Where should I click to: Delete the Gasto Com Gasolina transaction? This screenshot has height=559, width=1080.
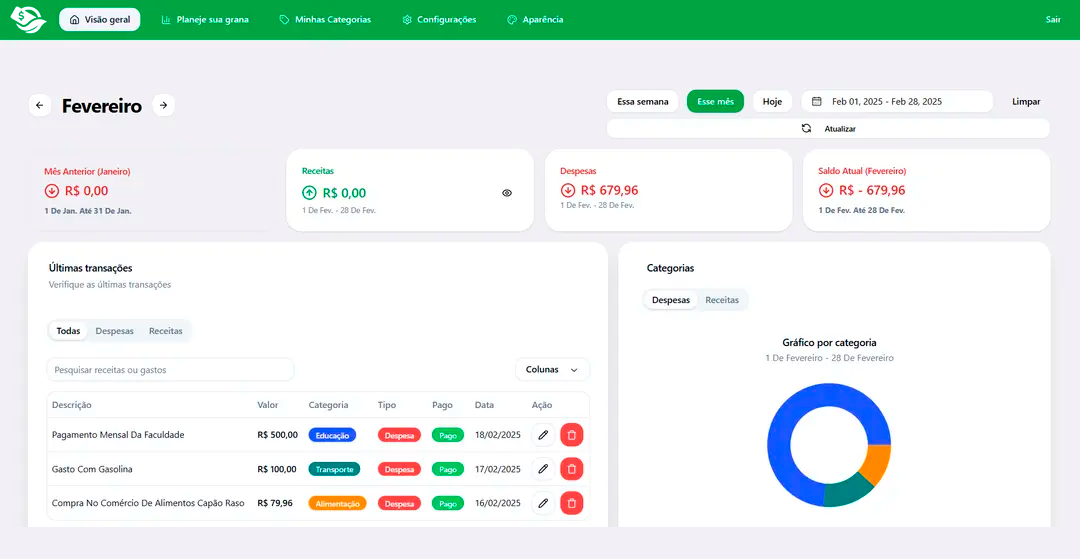[x=572, y=469]
